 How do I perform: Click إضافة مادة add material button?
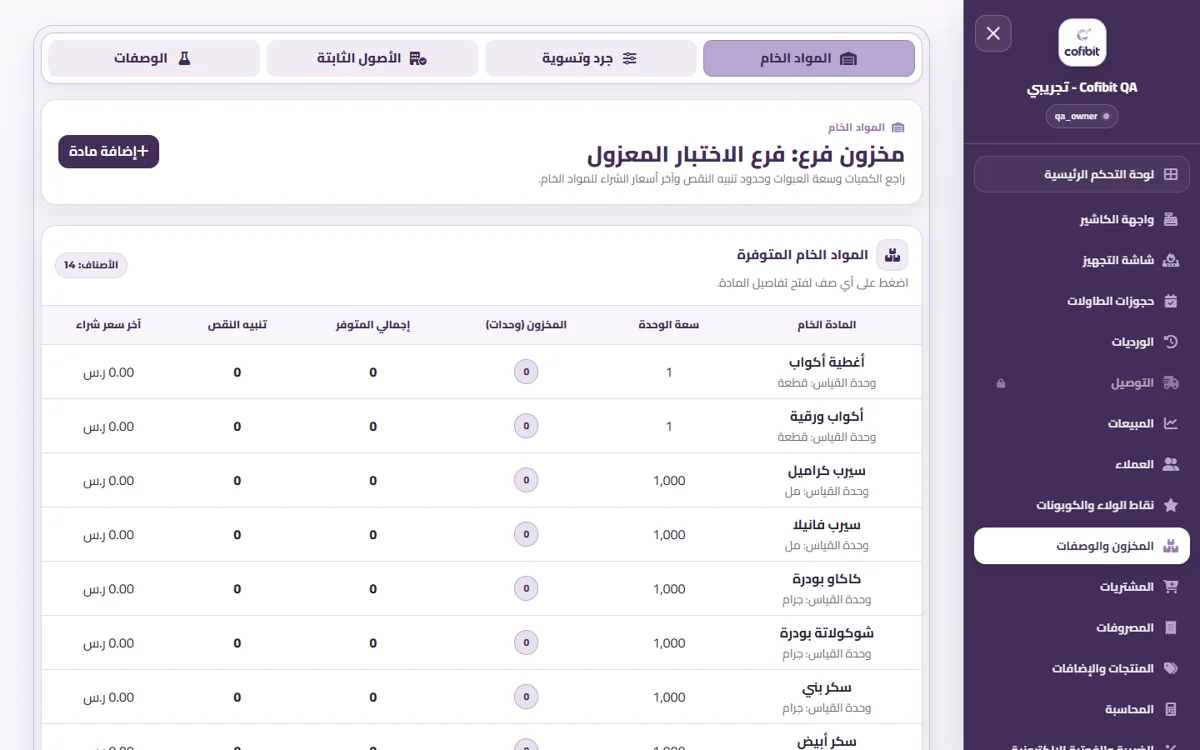tap(109, 151)
